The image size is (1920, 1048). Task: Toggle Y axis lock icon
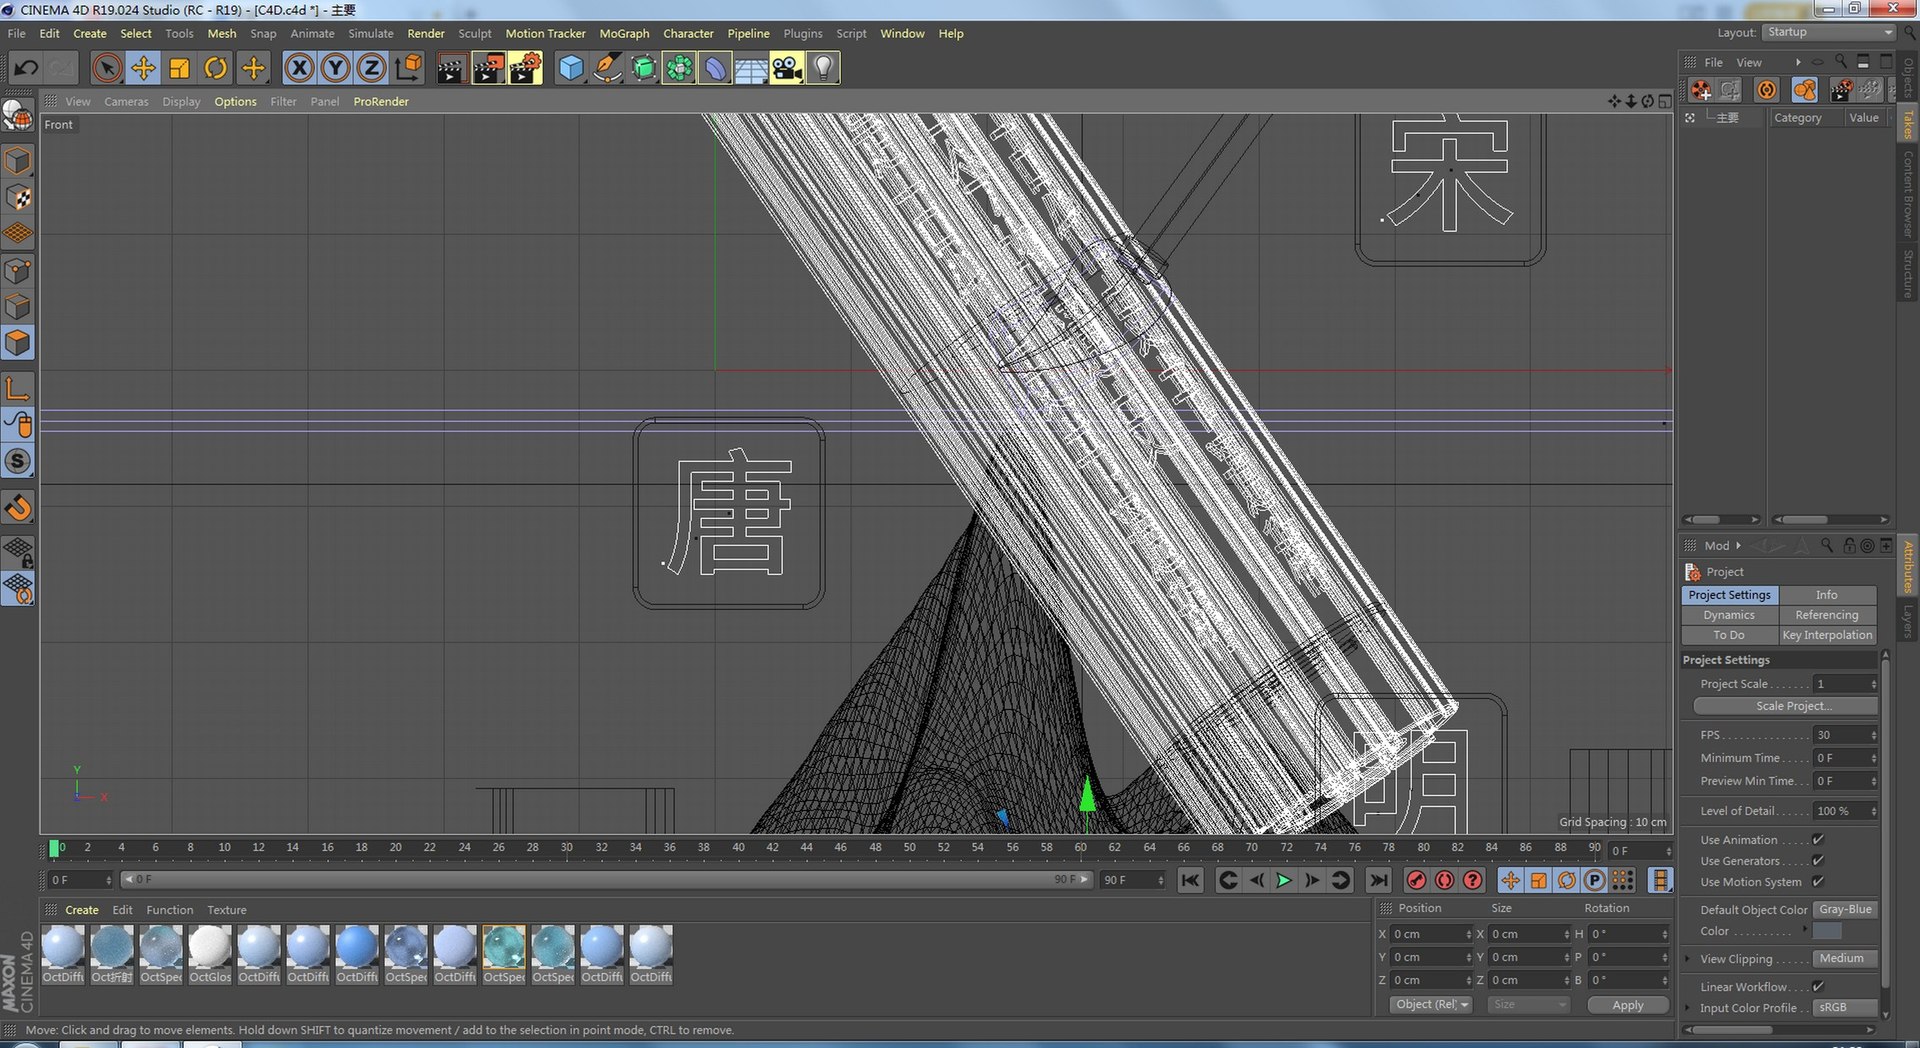(335, 68)
